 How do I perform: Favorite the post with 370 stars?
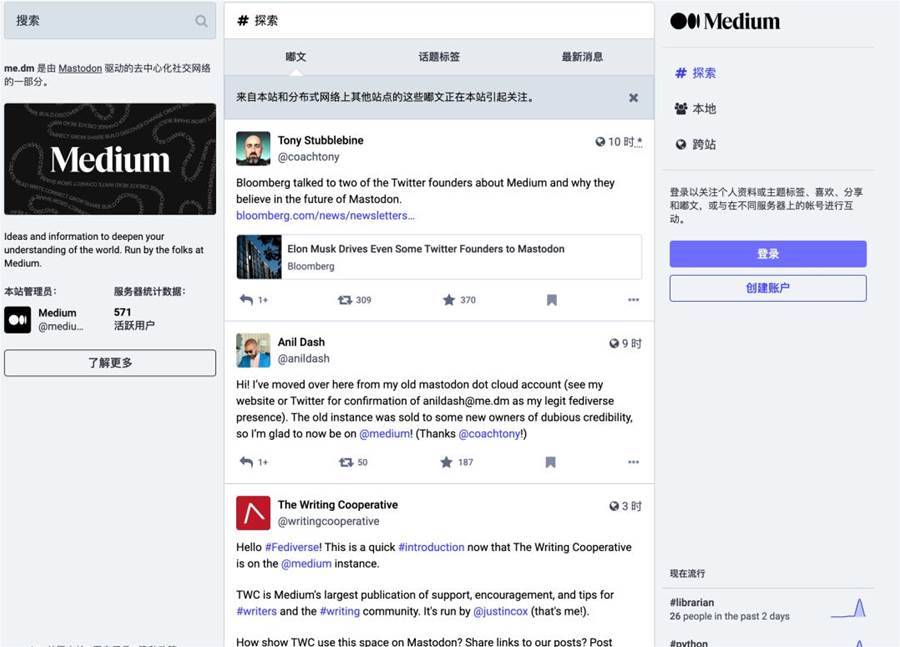[449, 300]
